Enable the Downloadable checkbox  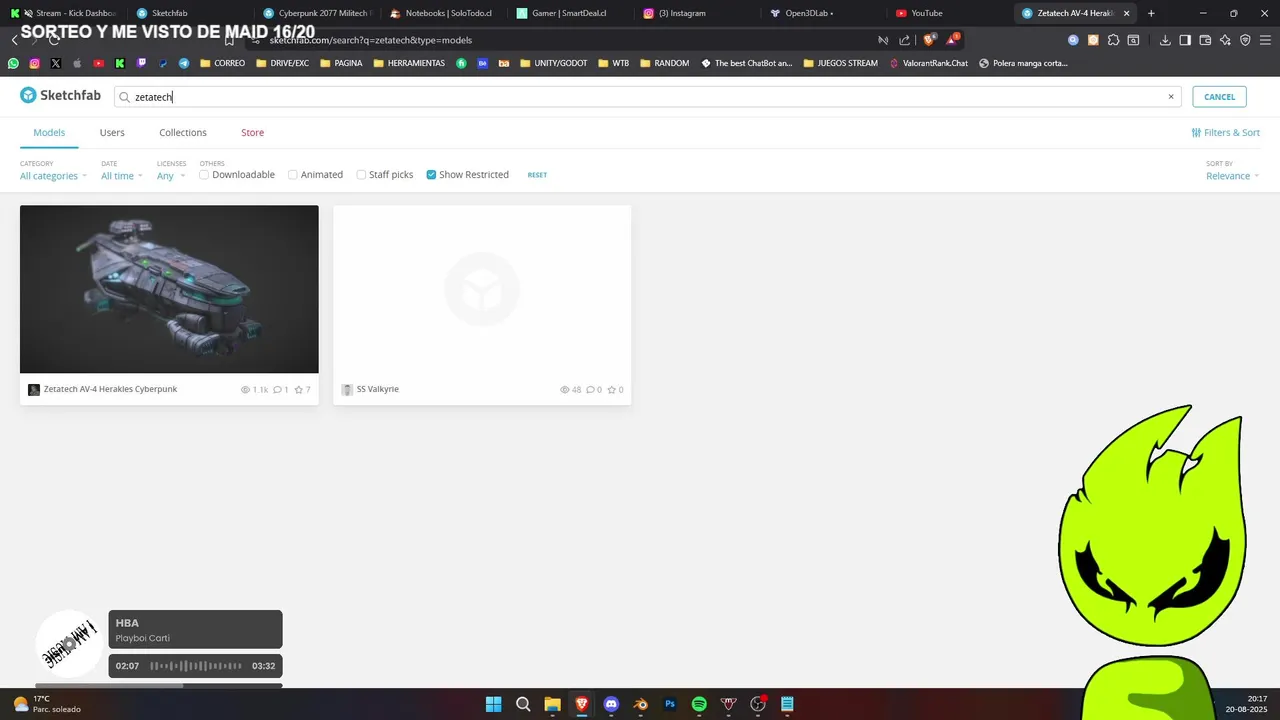tap(204, 175)
